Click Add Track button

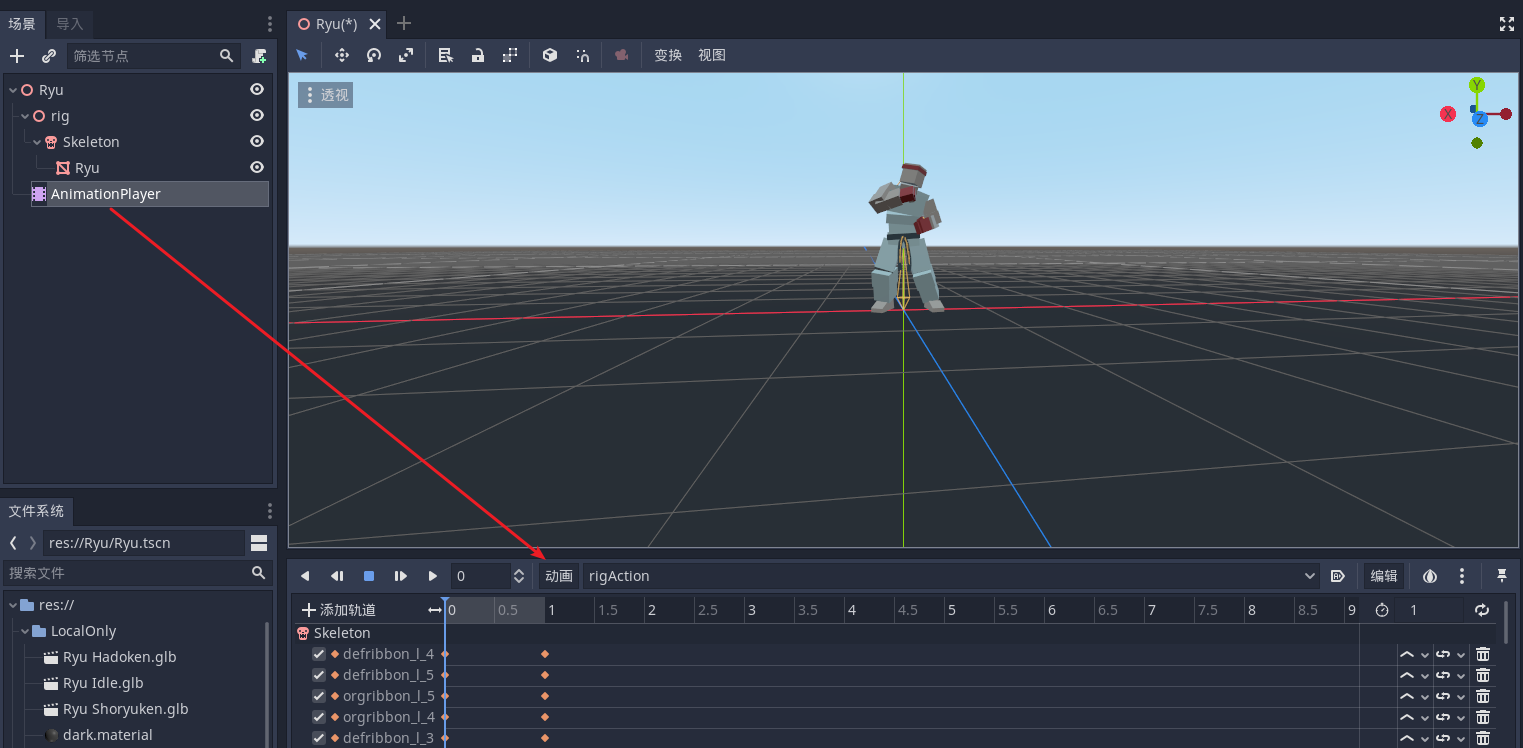pos(339,610)
